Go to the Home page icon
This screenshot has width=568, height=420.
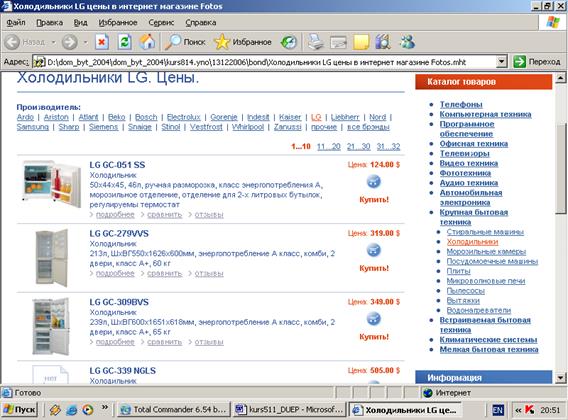tap(147, 42)
